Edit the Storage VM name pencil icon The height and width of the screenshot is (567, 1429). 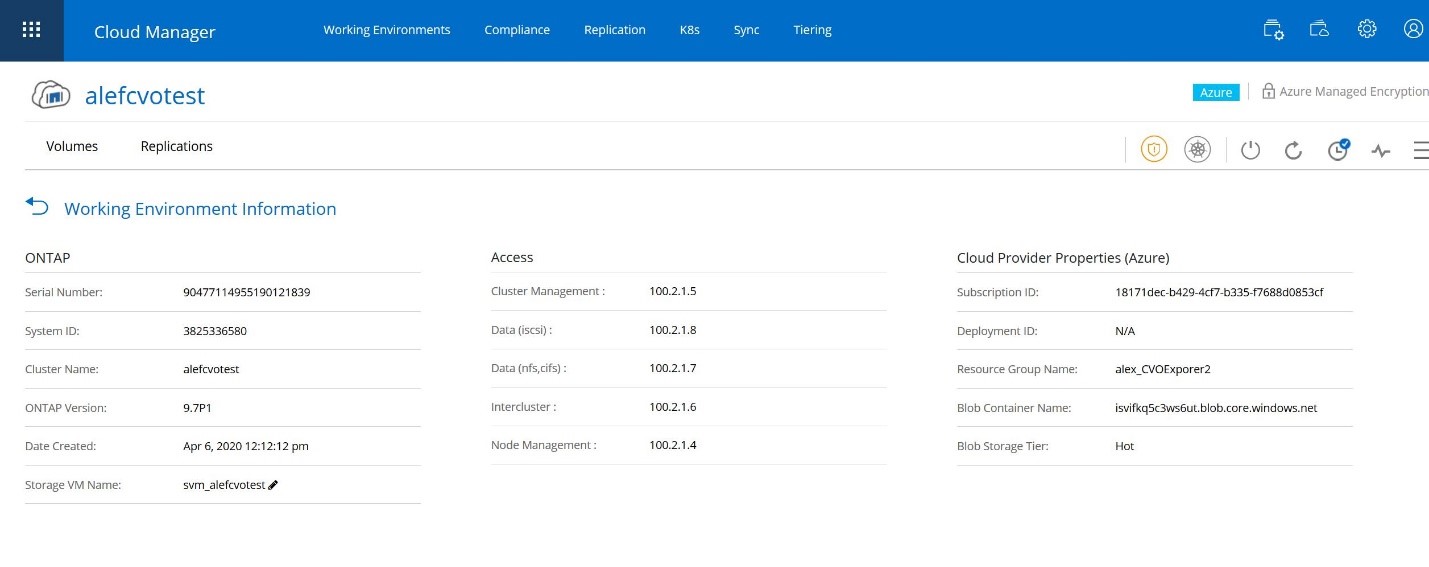coord(273,484)
